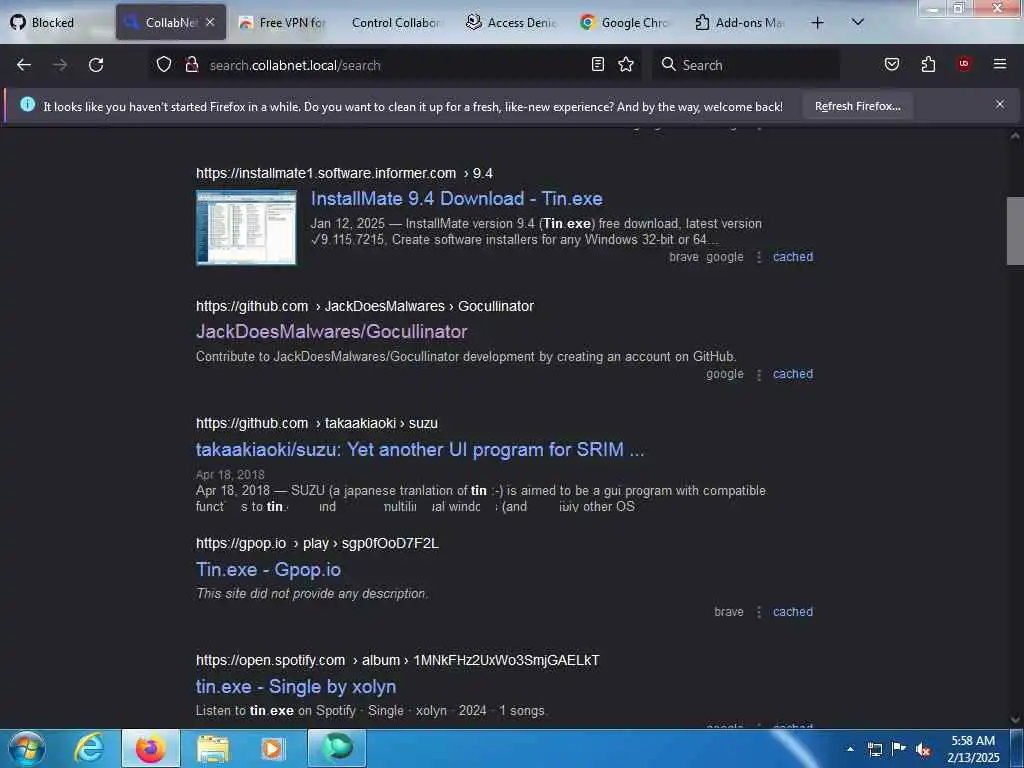Click the muted volume tray icon
1024x768 pixels.
click(923, 749)
